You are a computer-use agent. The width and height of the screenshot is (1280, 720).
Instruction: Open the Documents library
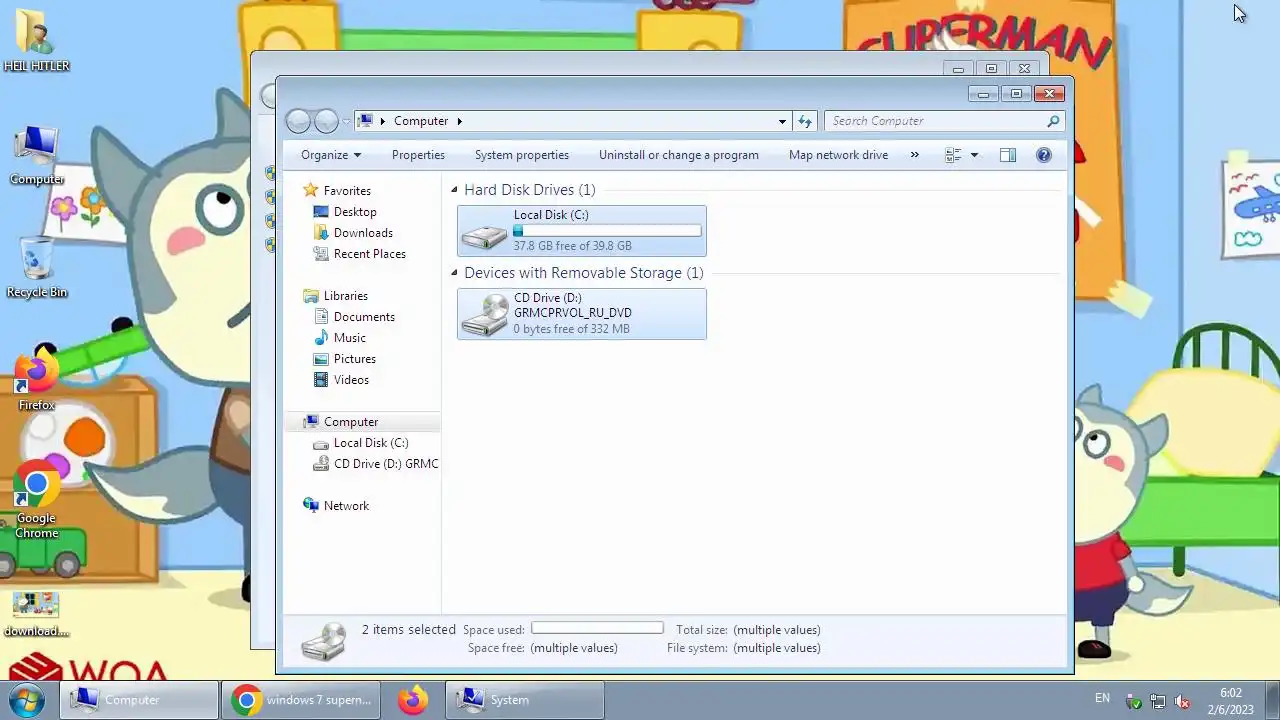tap(364, 317)
